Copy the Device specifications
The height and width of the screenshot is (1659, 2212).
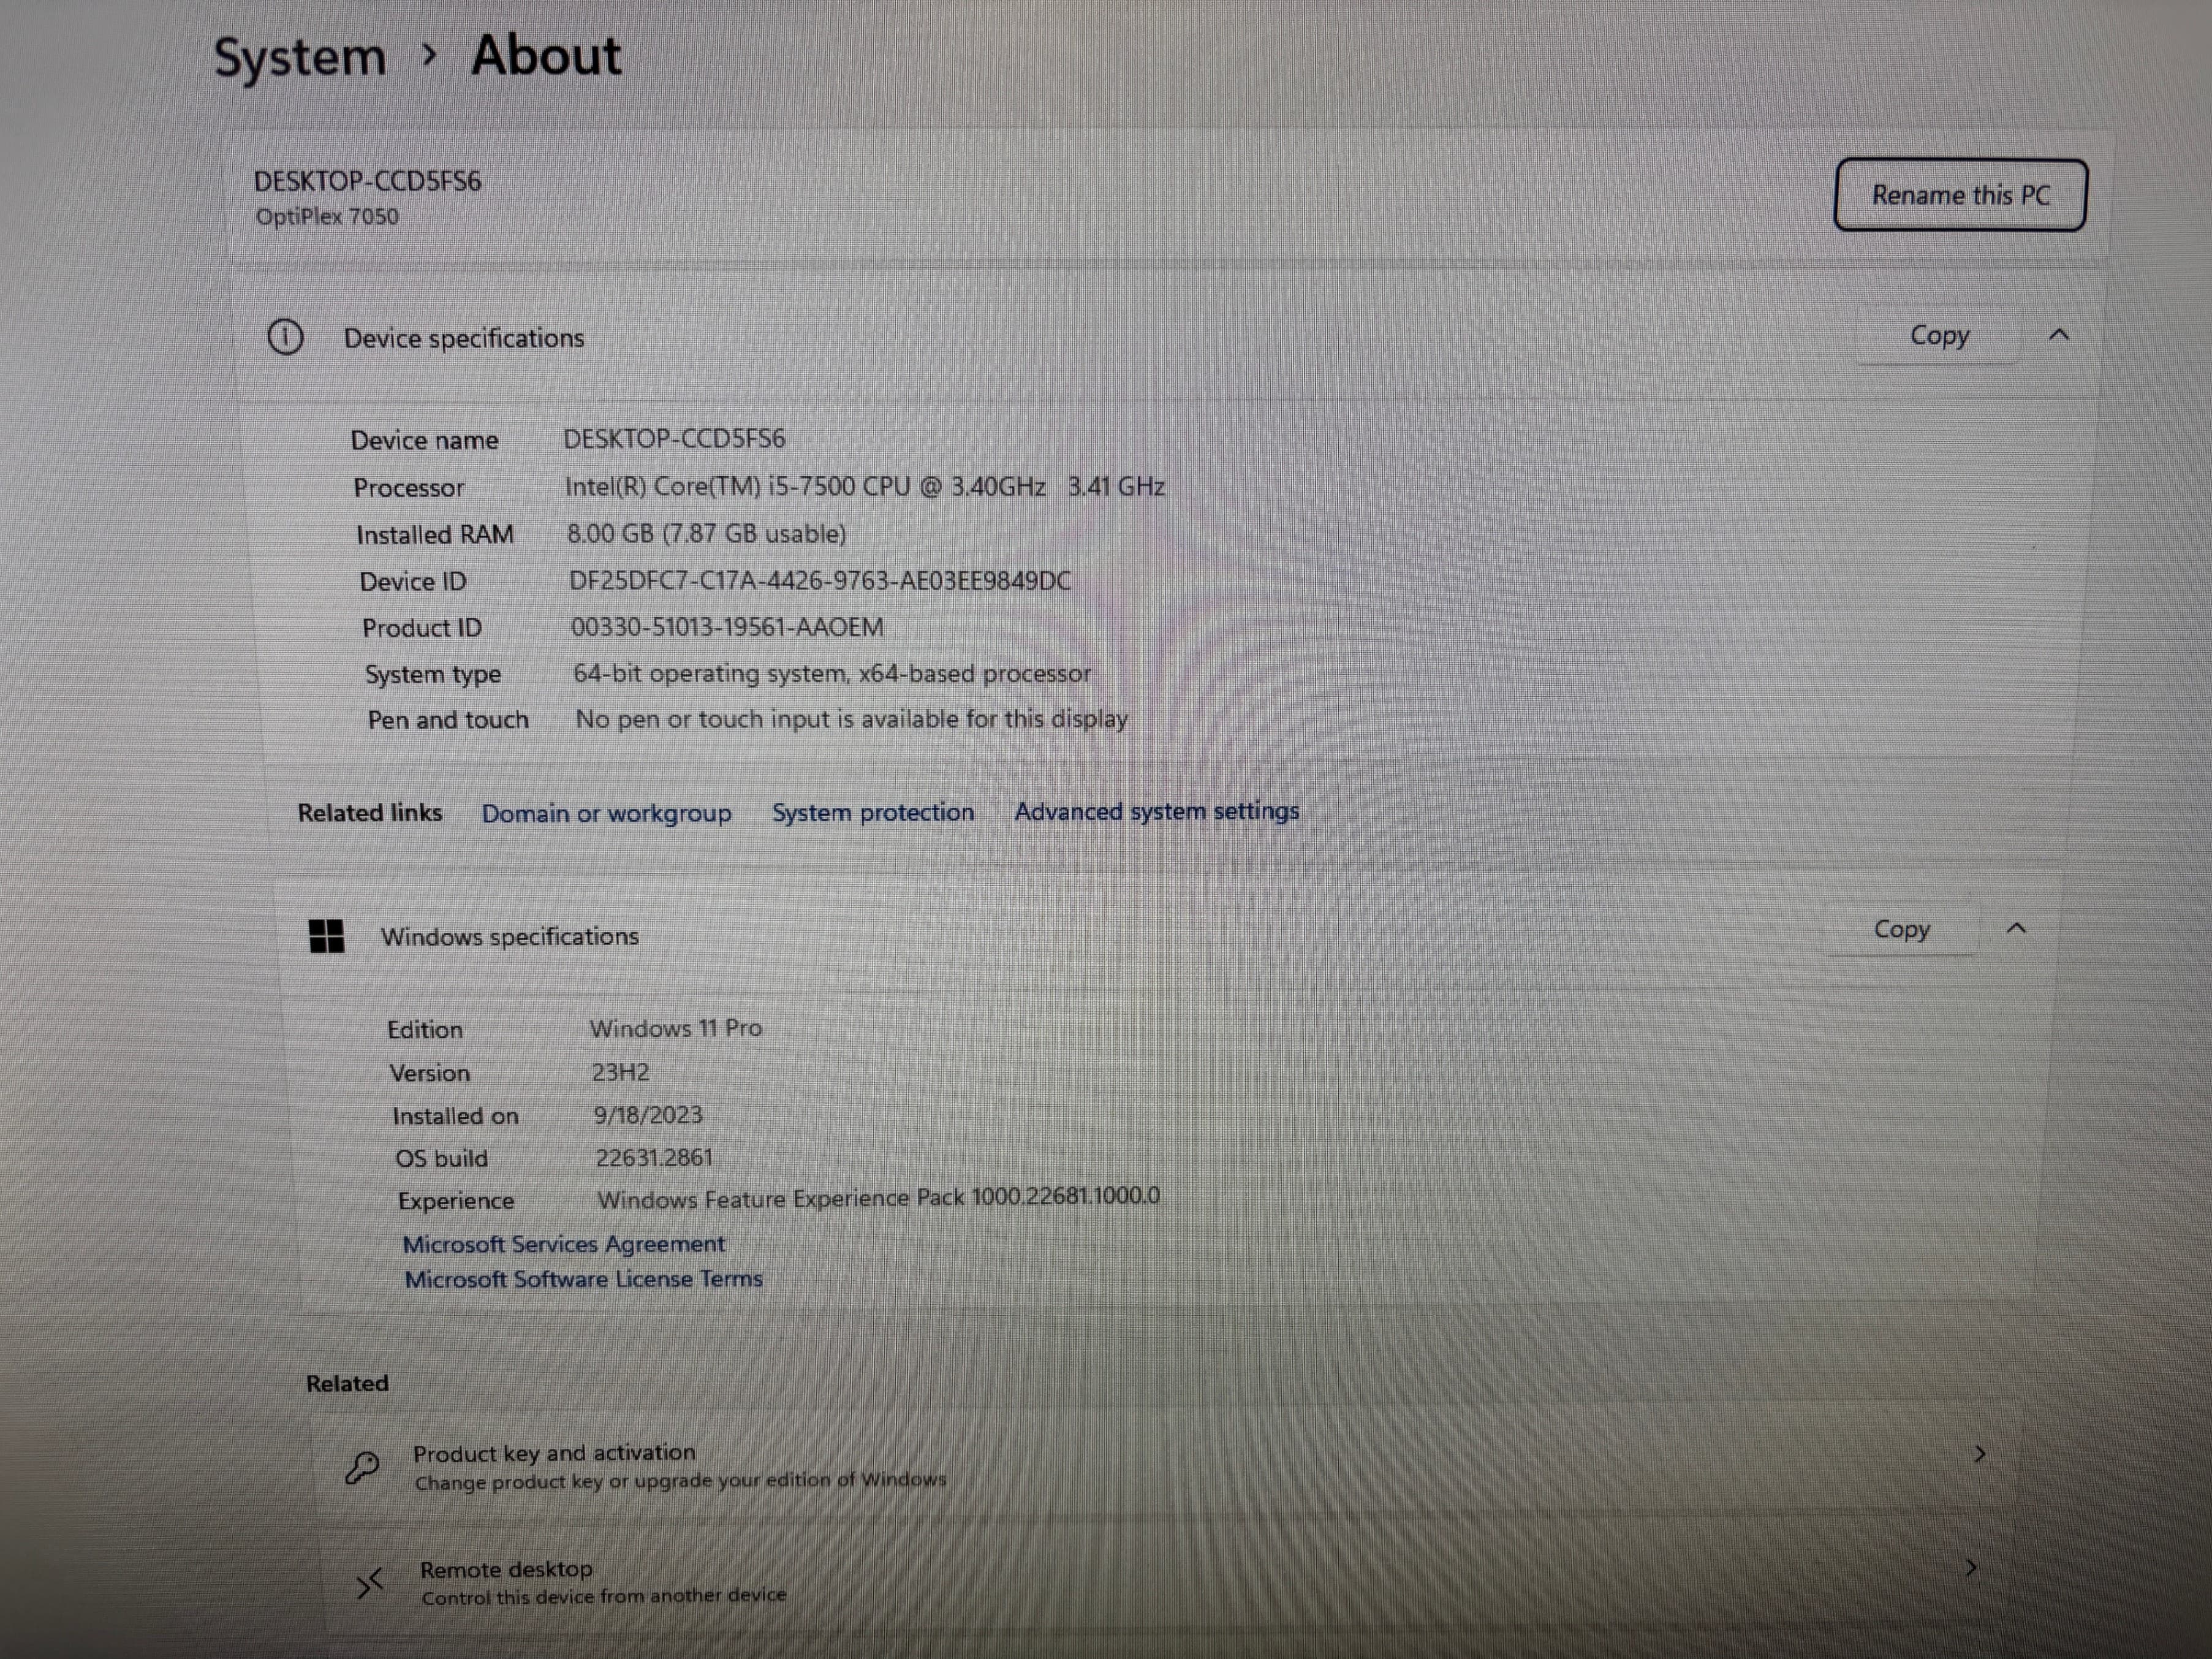coord(1939,335)
